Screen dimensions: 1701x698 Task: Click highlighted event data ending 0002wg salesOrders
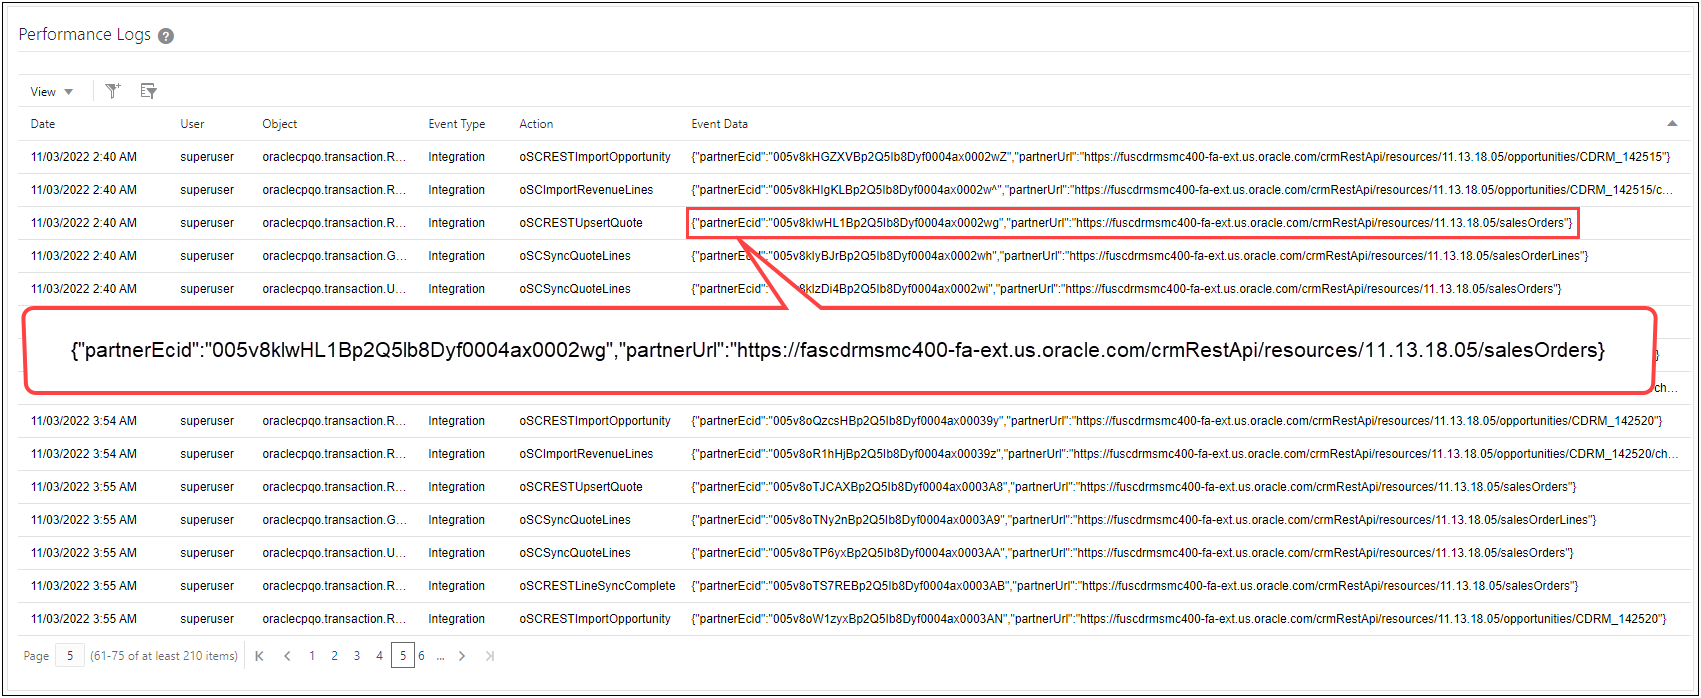pyautogui.click(x=1132, y=223)
